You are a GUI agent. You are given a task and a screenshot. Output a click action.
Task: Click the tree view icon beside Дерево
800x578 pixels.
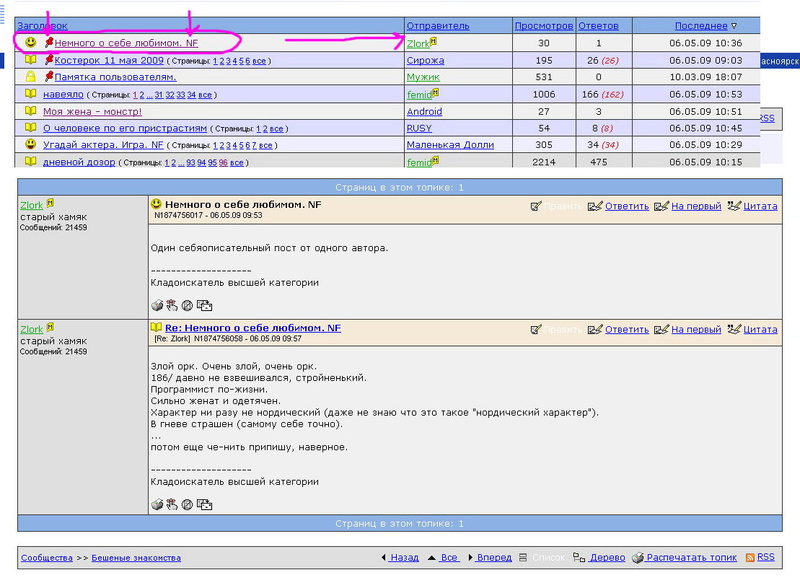[x=578, y=557]
